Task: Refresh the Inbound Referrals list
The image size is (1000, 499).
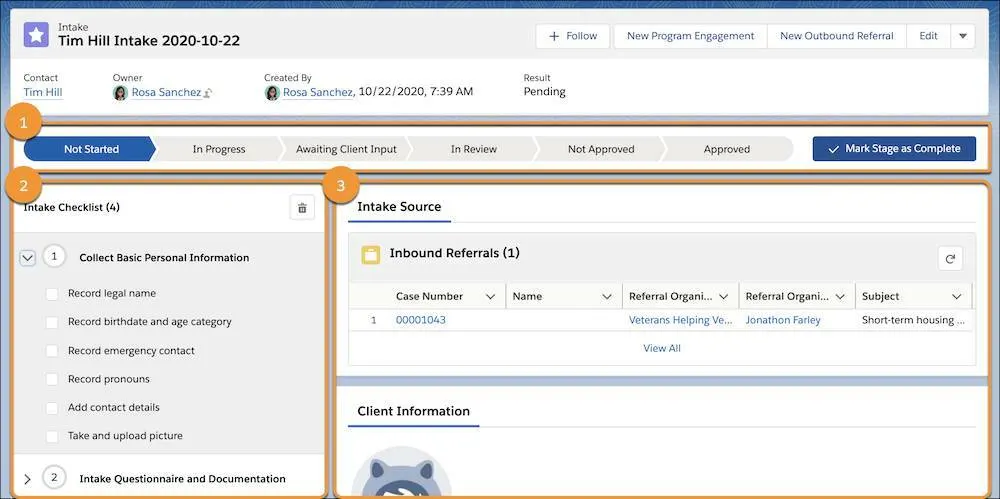Action: tap(950, 258)
